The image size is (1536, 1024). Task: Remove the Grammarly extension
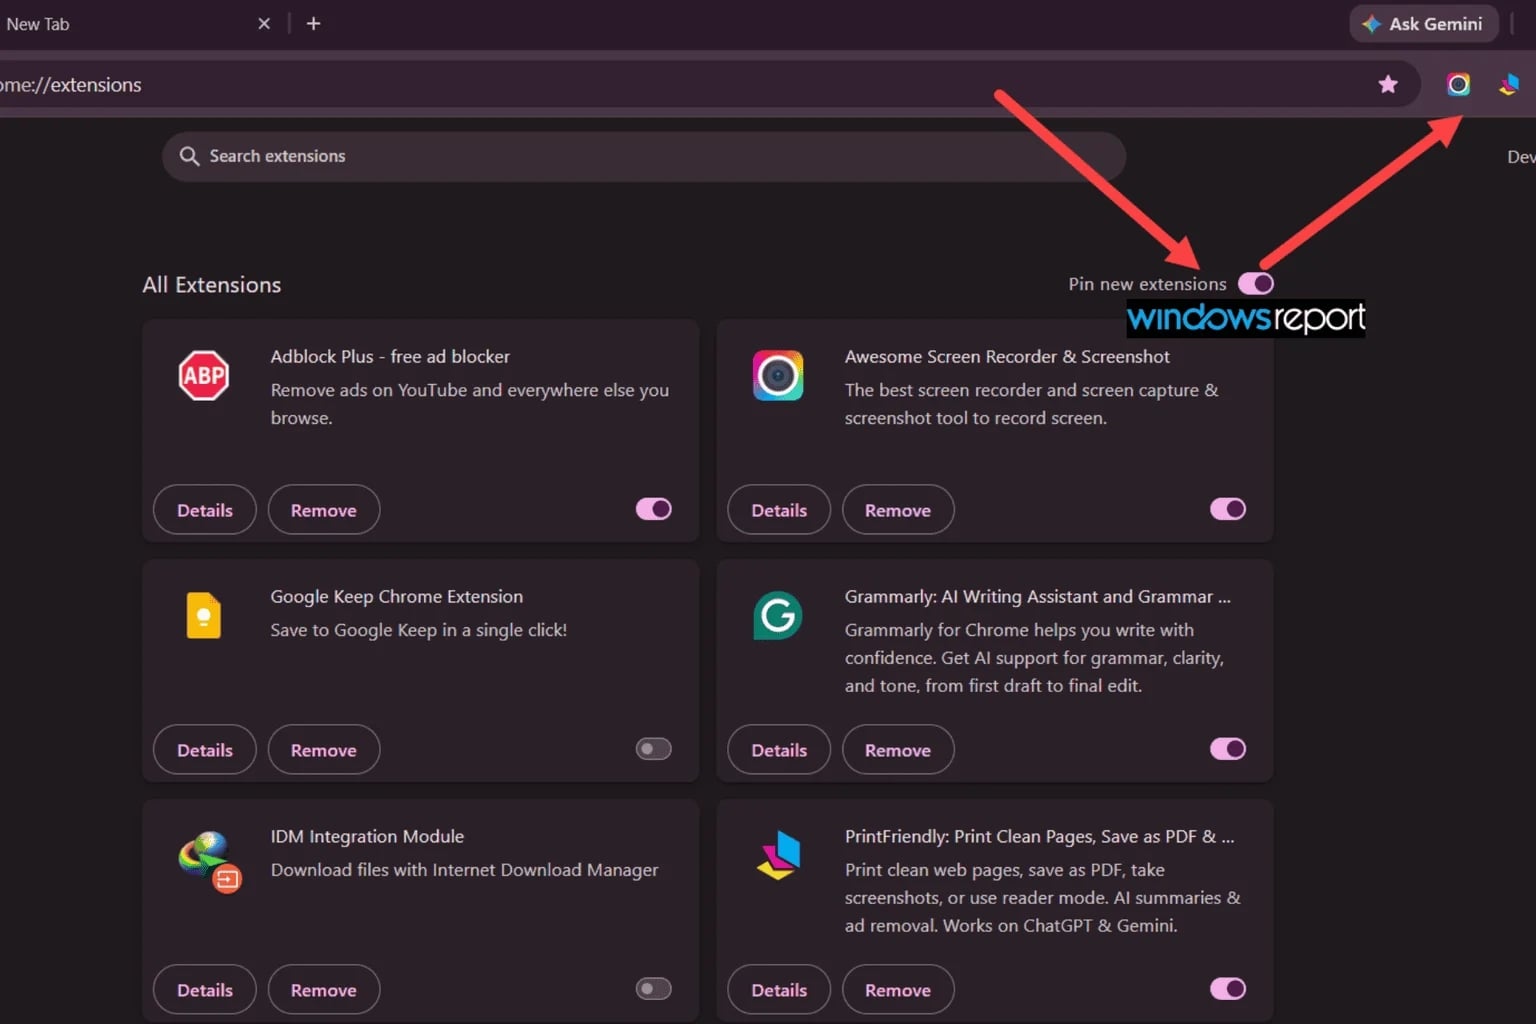(898, 750)
